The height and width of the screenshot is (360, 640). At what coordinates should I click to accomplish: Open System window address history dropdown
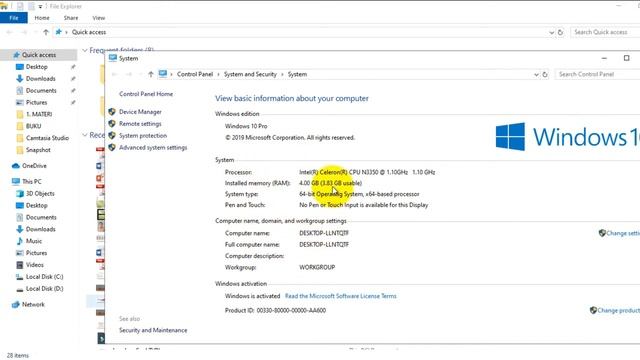[536, 75]
